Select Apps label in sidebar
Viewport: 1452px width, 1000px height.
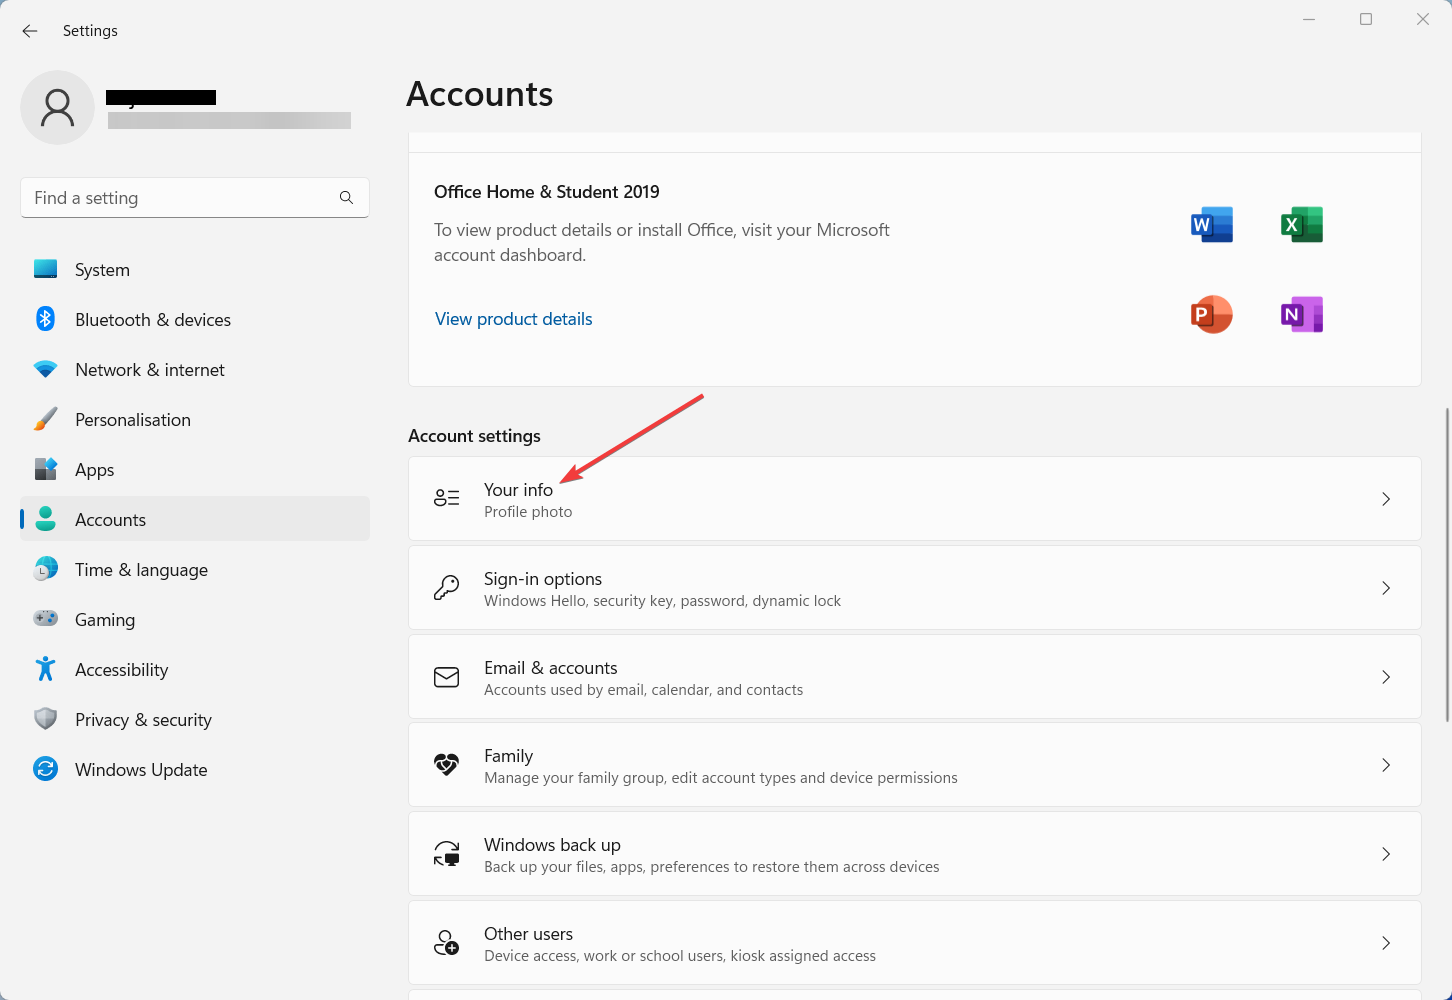[x=95, y=470]
